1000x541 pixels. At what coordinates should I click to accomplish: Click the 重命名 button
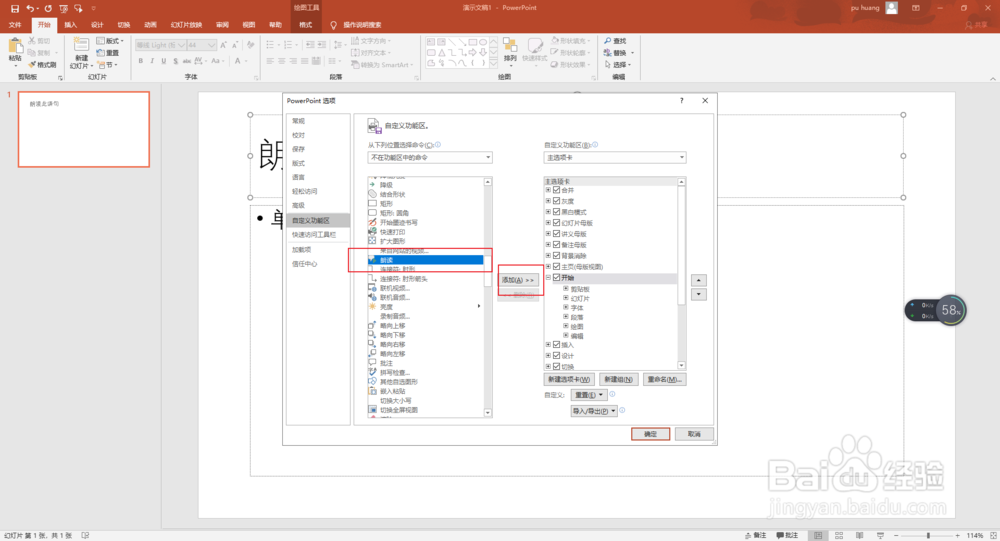665,379
